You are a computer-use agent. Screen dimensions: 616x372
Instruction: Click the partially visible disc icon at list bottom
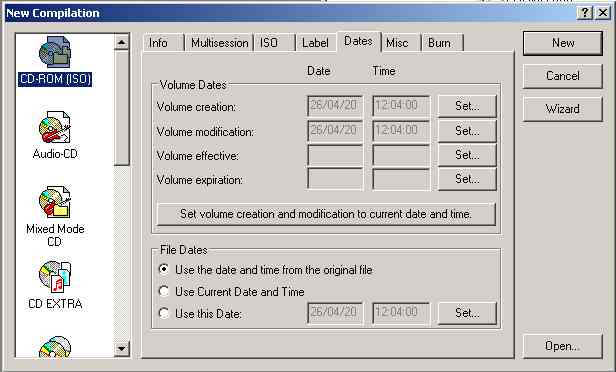55,346
